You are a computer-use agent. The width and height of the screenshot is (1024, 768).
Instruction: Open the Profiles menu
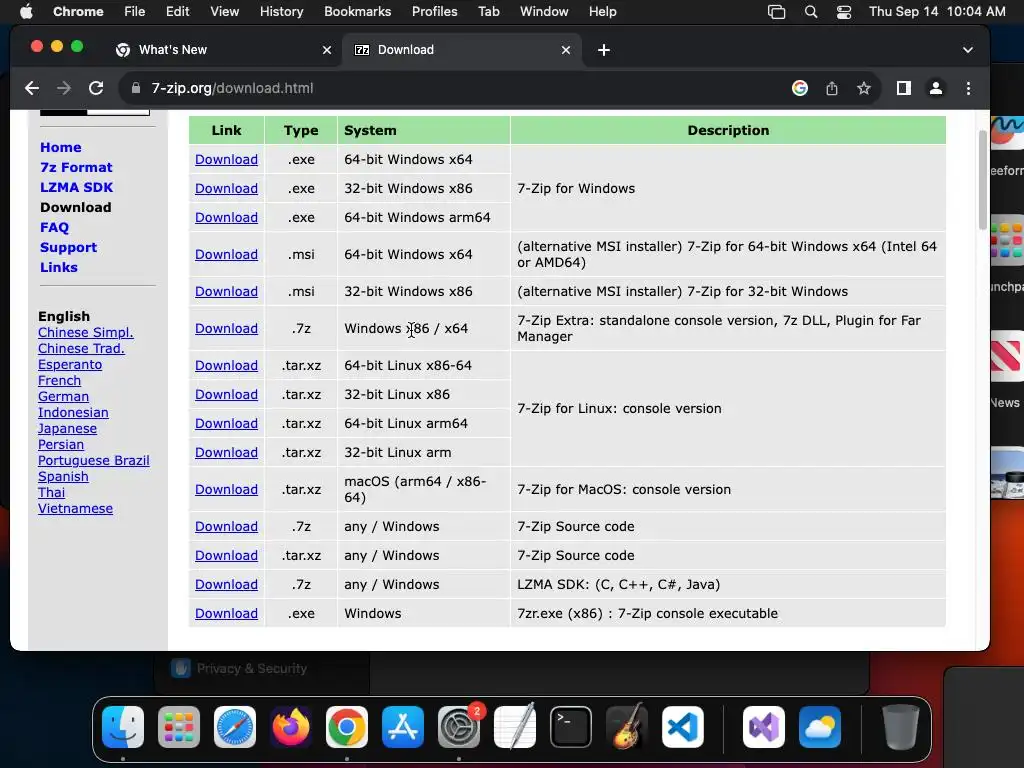(x=434, y=11)
